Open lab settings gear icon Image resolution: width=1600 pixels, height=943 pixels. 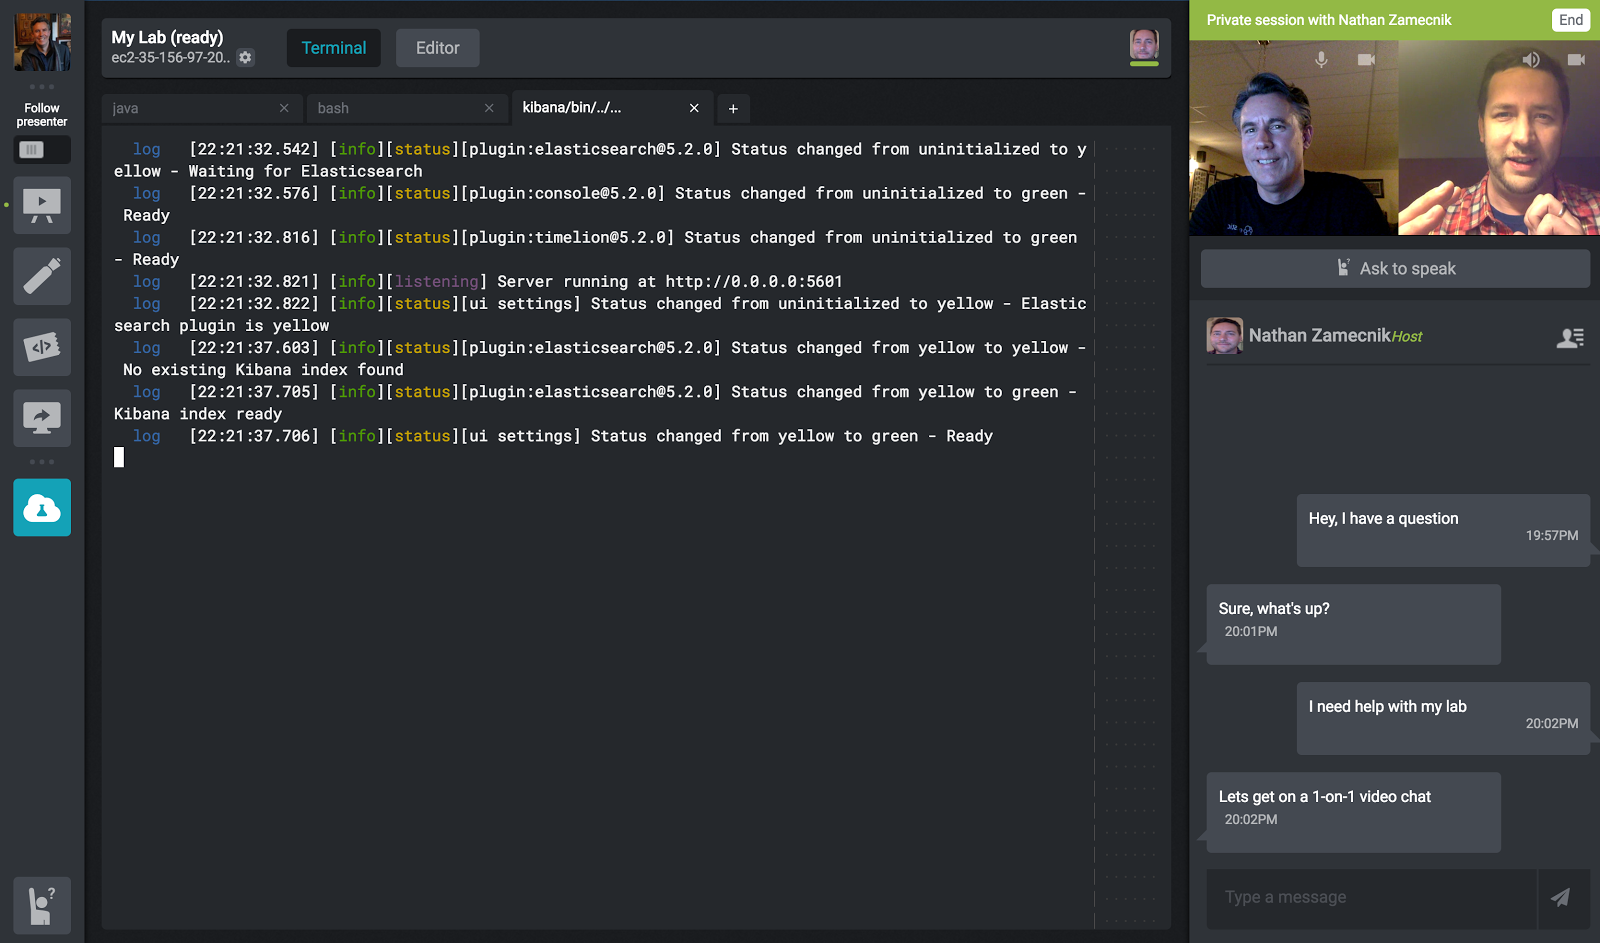245,58
